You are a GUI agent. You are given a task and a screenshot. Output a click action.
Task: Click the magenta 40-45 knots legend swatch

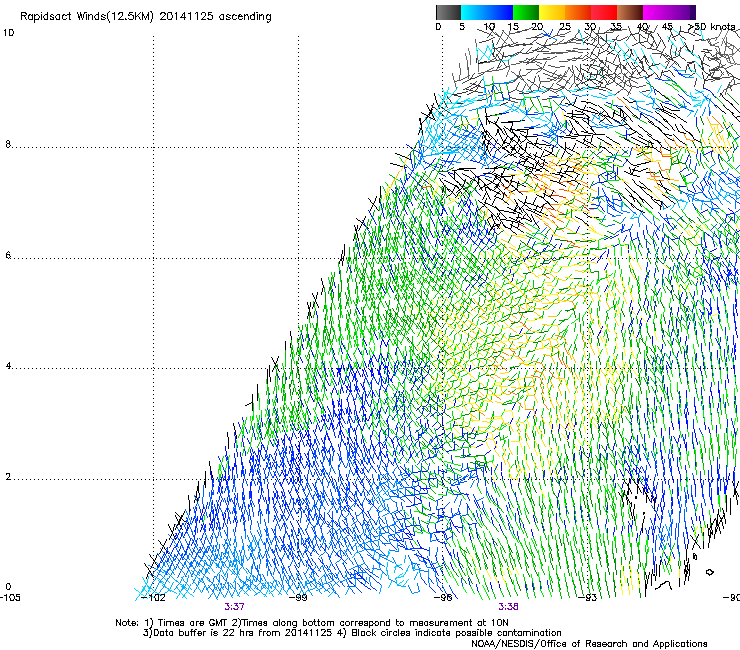click(x=656, y=12)
